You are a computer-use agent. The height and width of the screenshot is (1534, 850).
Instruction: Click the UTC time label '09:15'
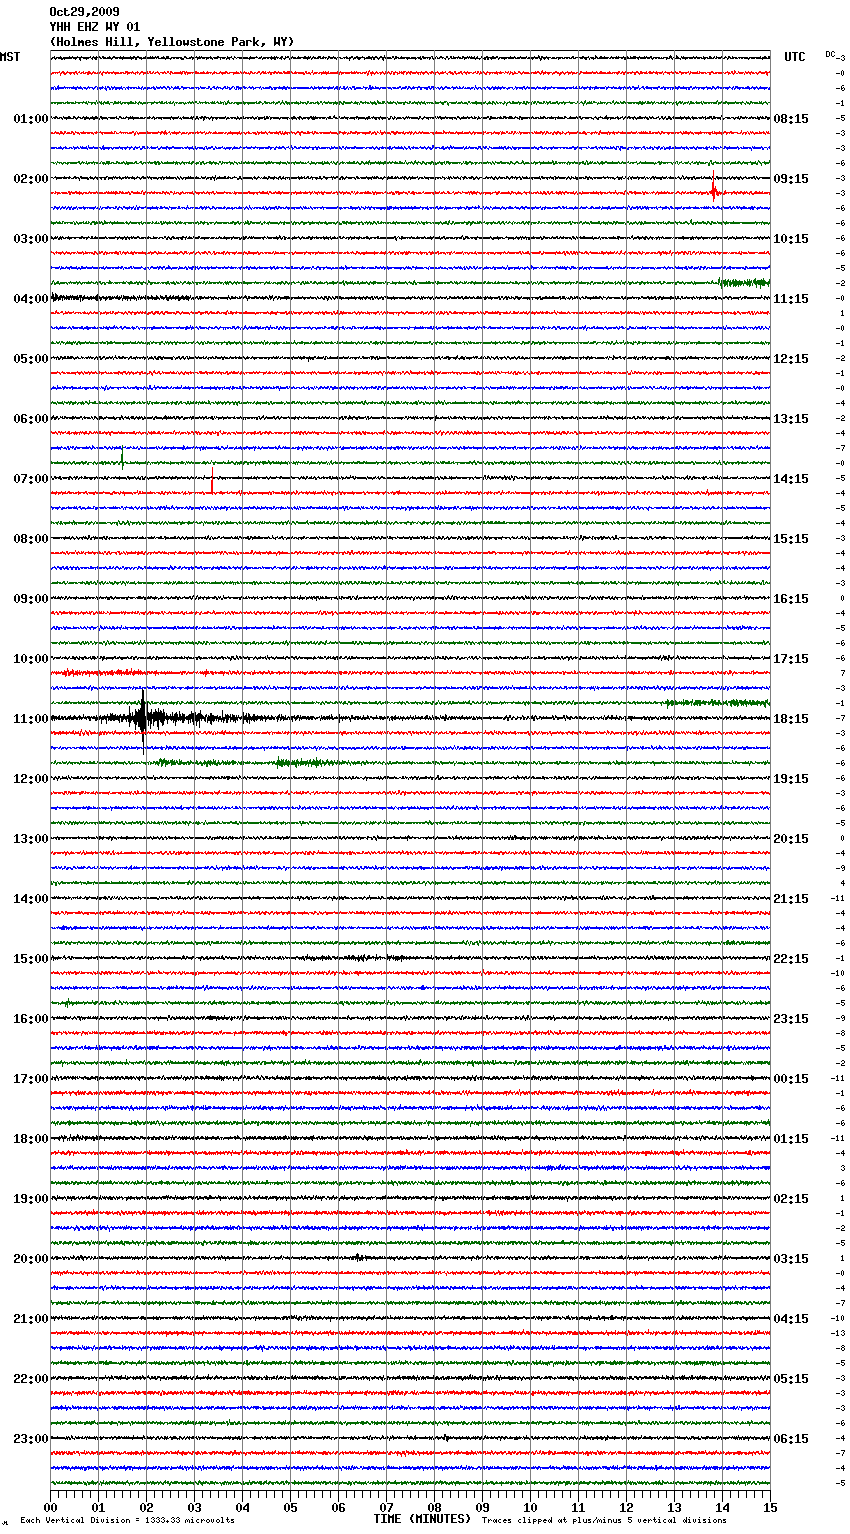pyautogui.click(x=791, y=179)
